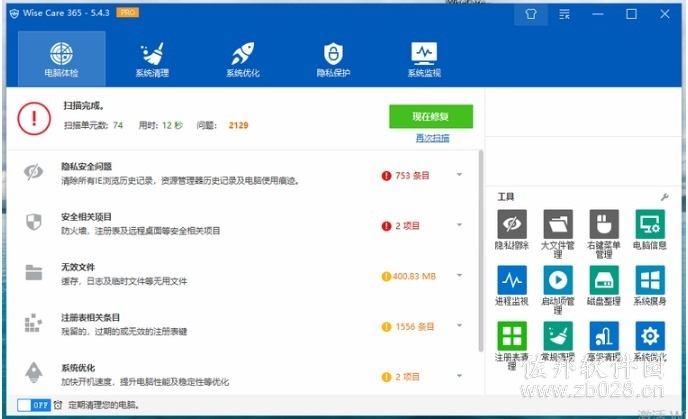Click the PRO badge in the title bar
The image size is (688, 419).
(128, 13)
